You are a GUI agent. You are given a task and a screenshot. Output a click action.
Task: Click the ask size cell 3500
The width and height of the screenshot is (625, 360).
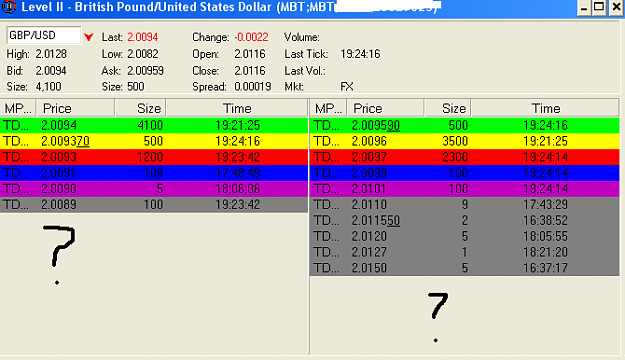click(x=455, y=141)
